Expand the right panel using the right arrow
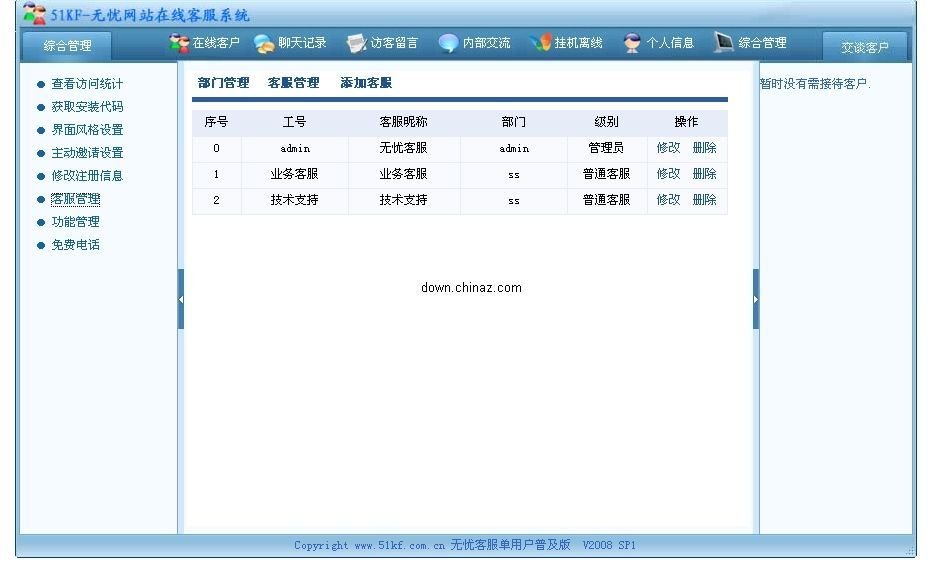This screenshot has height=579, width=942. (757, 298)
